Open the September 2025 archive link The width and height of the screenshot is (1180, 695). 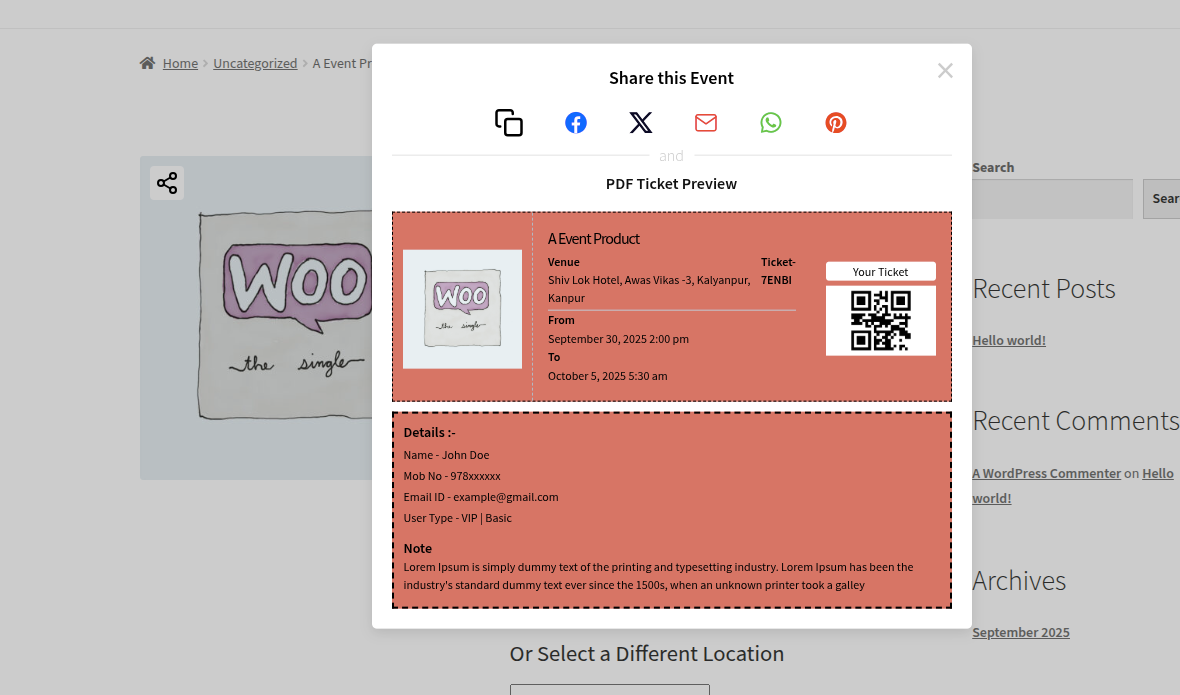point(1020,632)
